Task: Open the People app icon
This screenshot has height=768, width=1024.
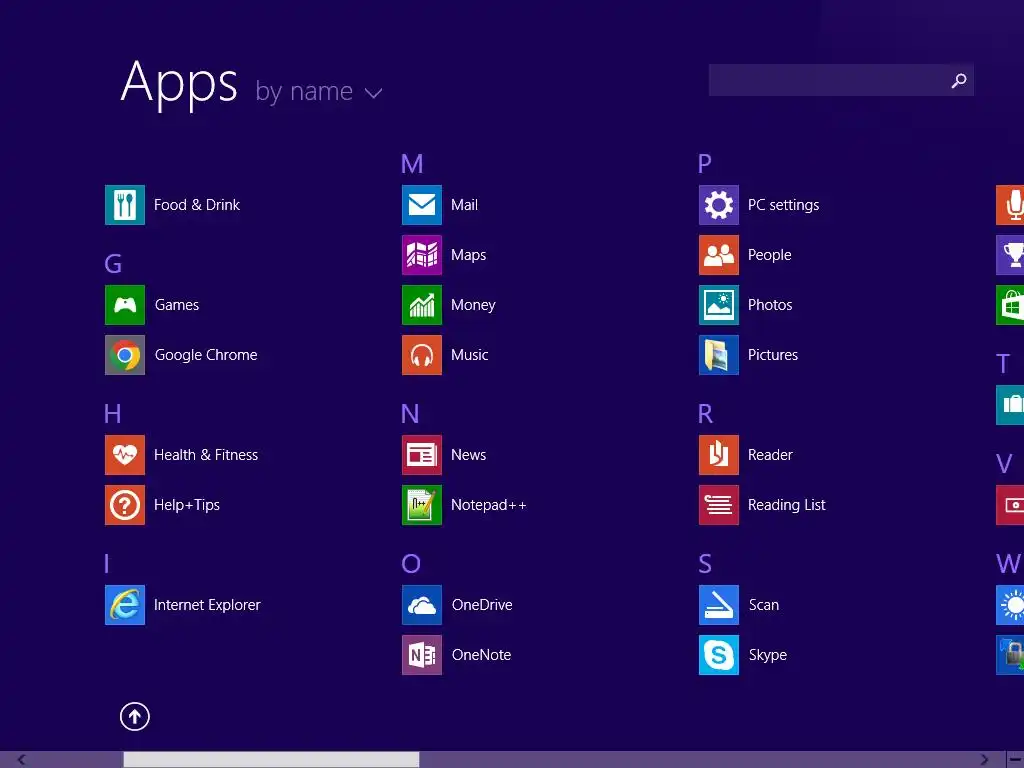Action: click(719, 255)
